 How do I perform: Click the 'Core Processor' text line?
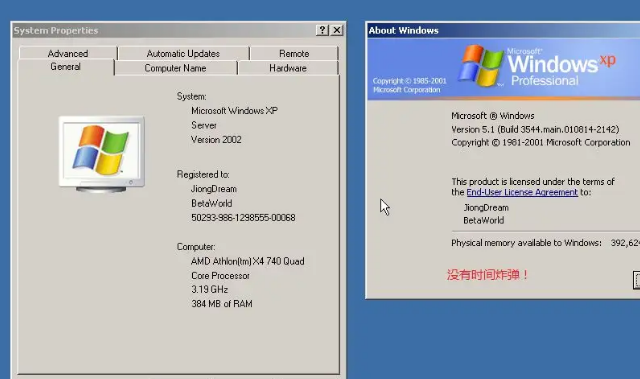220,276
